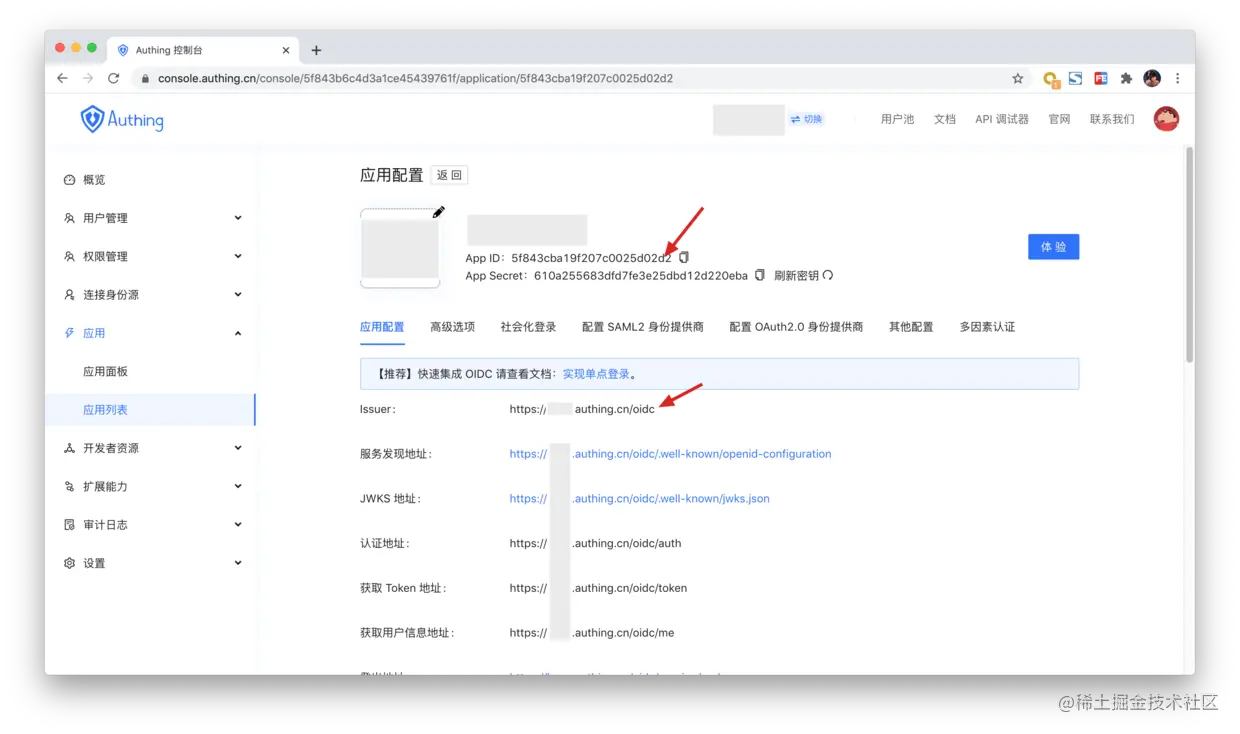
Task: Click the user info URL ending /oidc/me
Action: [592, 633]
